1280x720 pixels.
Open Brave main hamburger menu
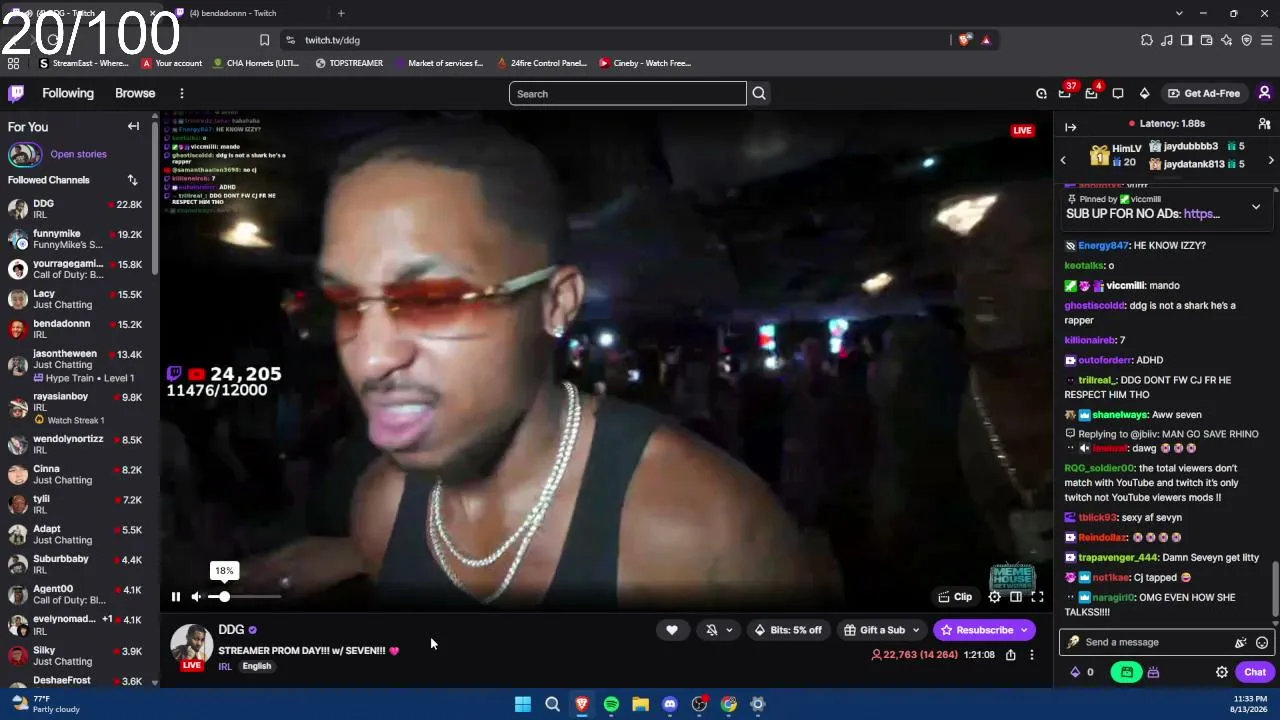pyautogui.click(x=1267, y=40)
